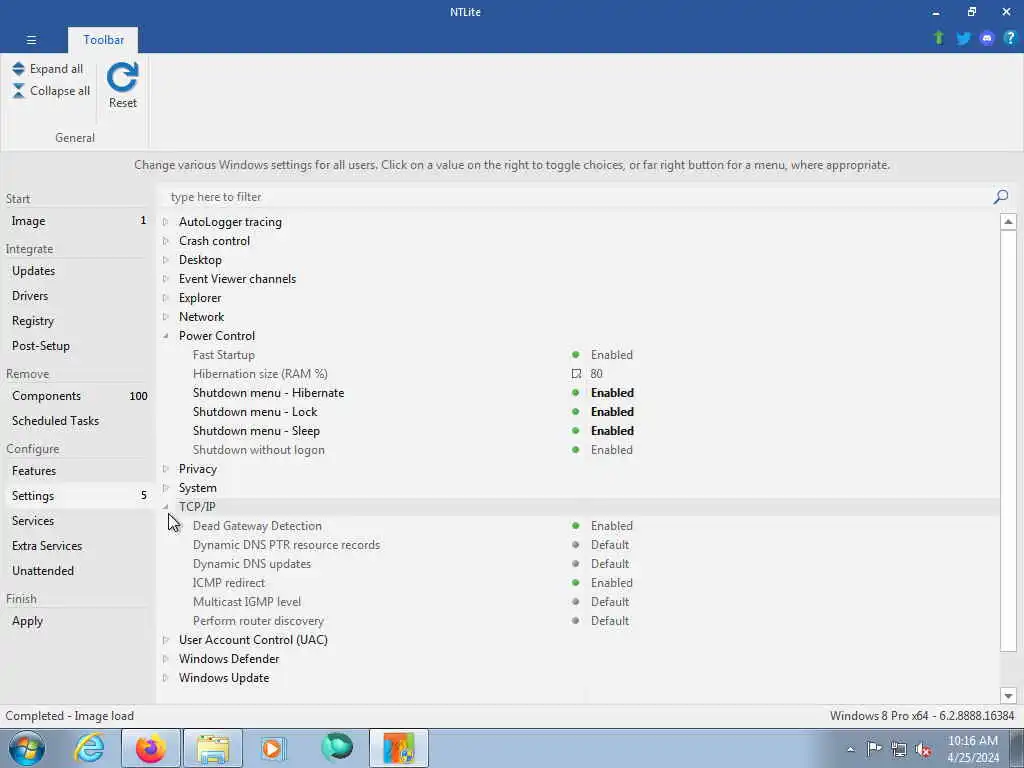The height and width of the screenshot is (768, 1024).
Task: Toggle Dead Gateway Detection value
Action: coord(611,526)
